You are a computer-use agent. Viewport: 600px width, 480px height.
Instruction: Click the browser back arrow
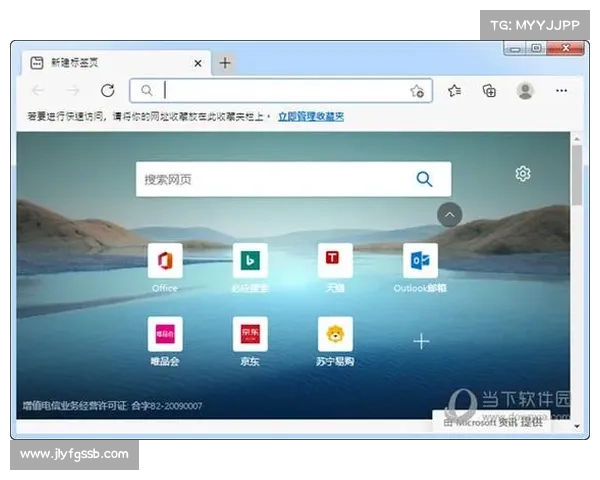(38, 91)
